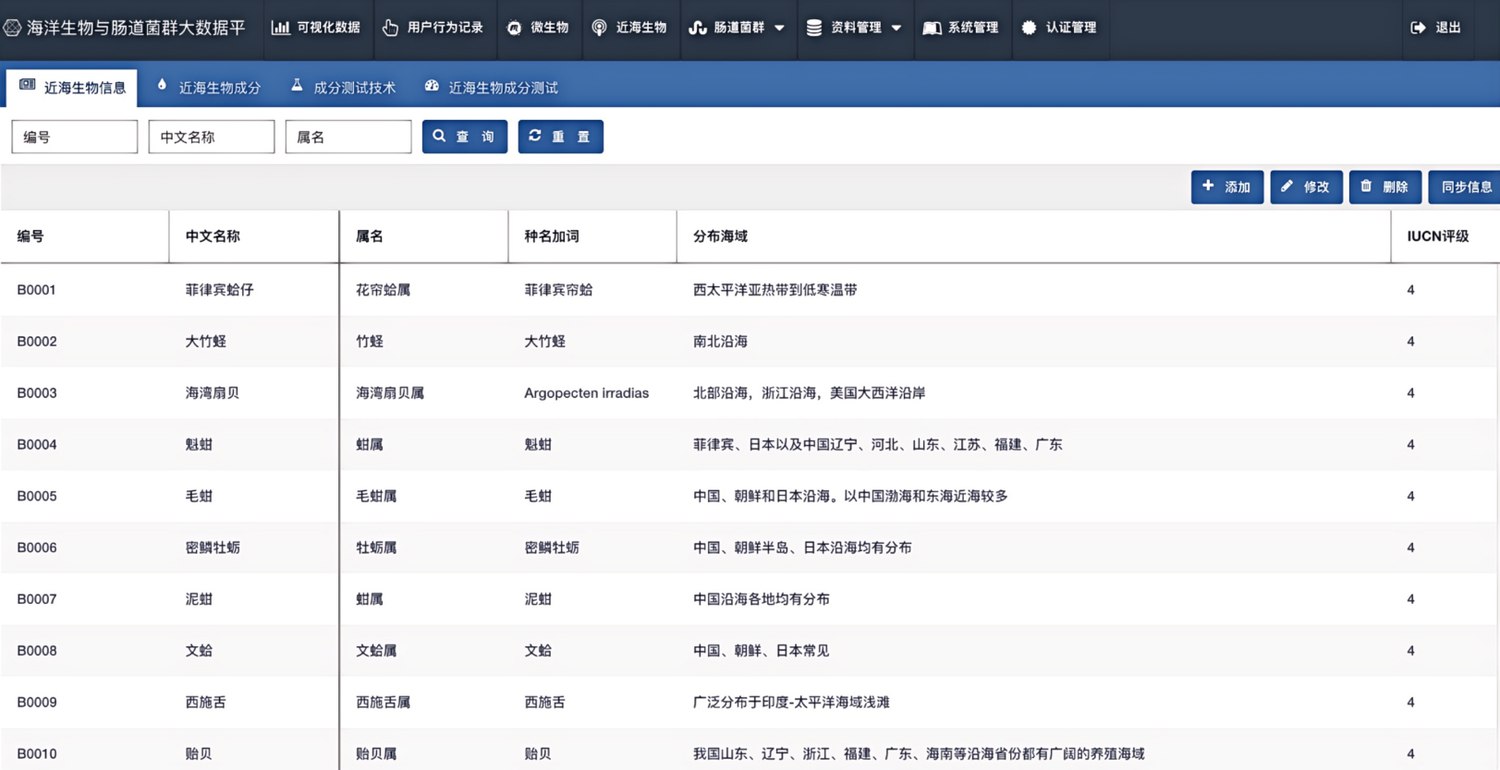
Task: Click the 用户行为记录 hand pointer icon
Action: 390,28
